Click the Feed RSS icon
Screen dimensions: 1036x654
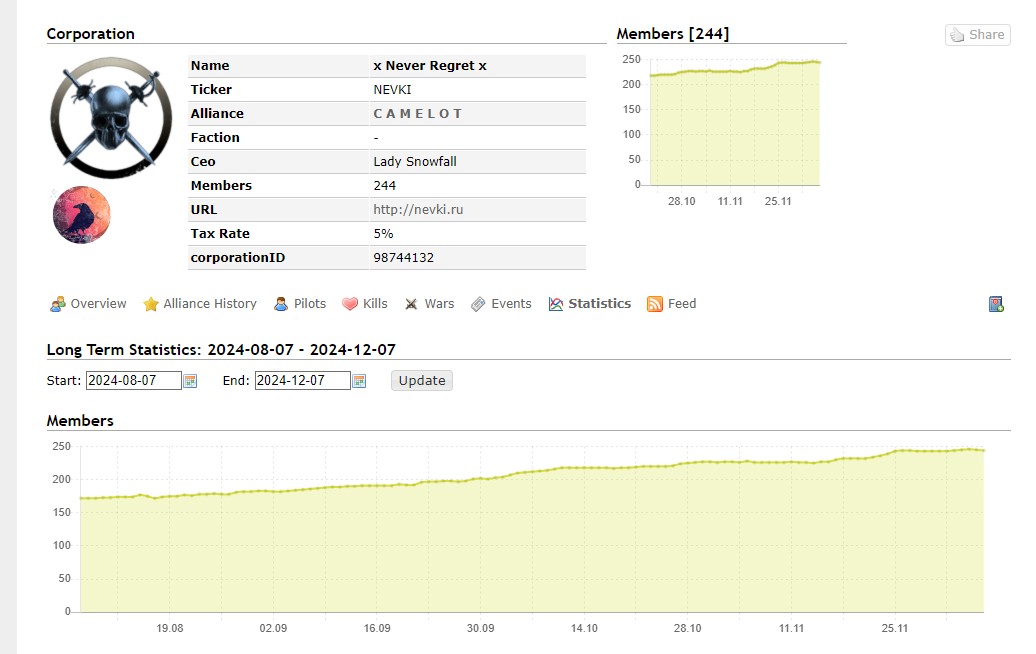click(655, 304)
